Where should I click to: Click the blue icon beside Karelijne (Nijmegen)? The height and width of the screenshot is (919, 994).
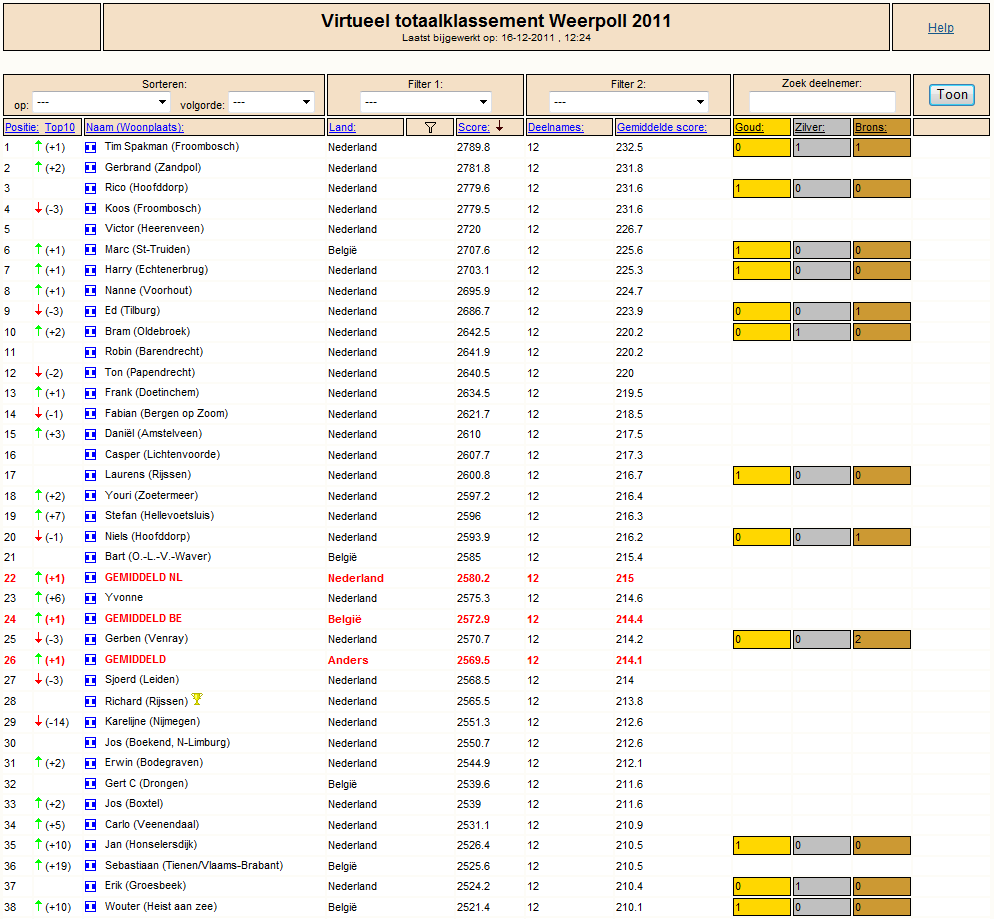91,722
